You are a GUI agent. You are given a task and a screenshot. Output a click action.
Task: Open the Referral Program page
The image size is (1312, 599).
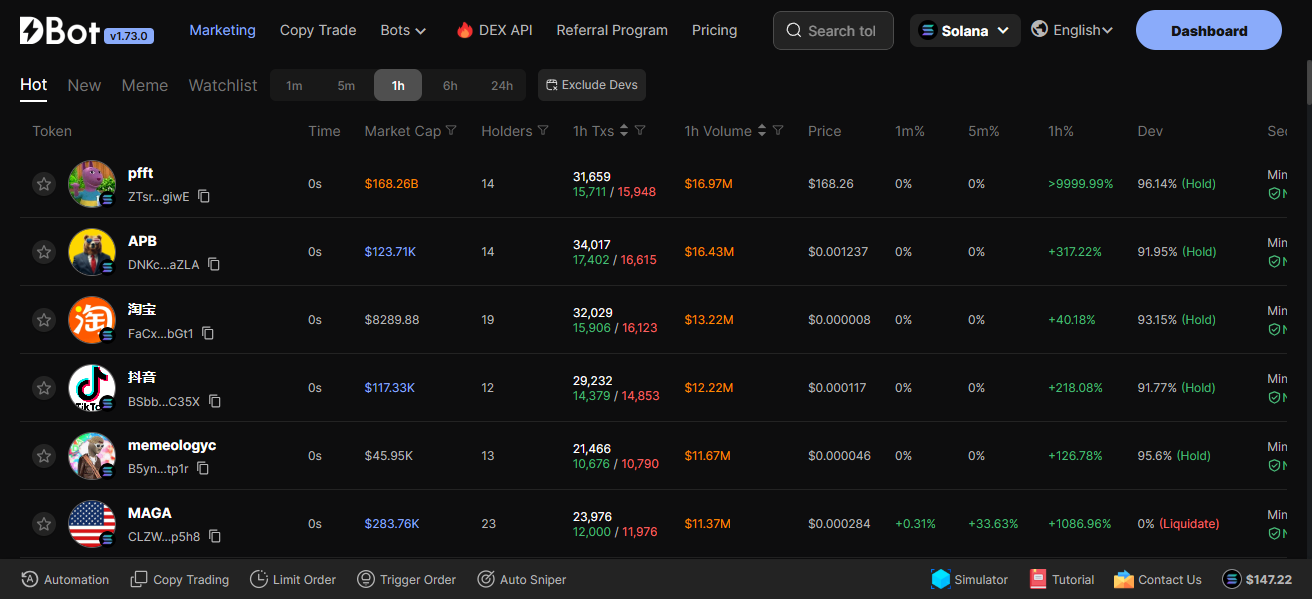click(x=612, y=30)
